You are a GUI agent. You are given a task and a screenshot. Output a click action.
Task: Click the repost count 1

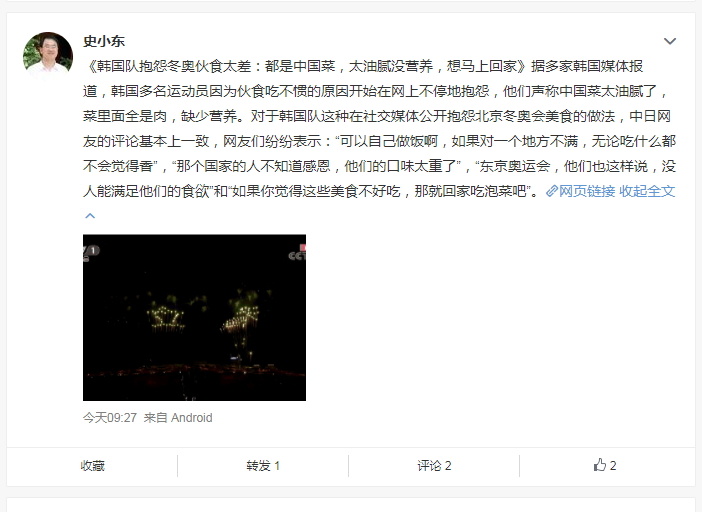click(x=277, y=466)
